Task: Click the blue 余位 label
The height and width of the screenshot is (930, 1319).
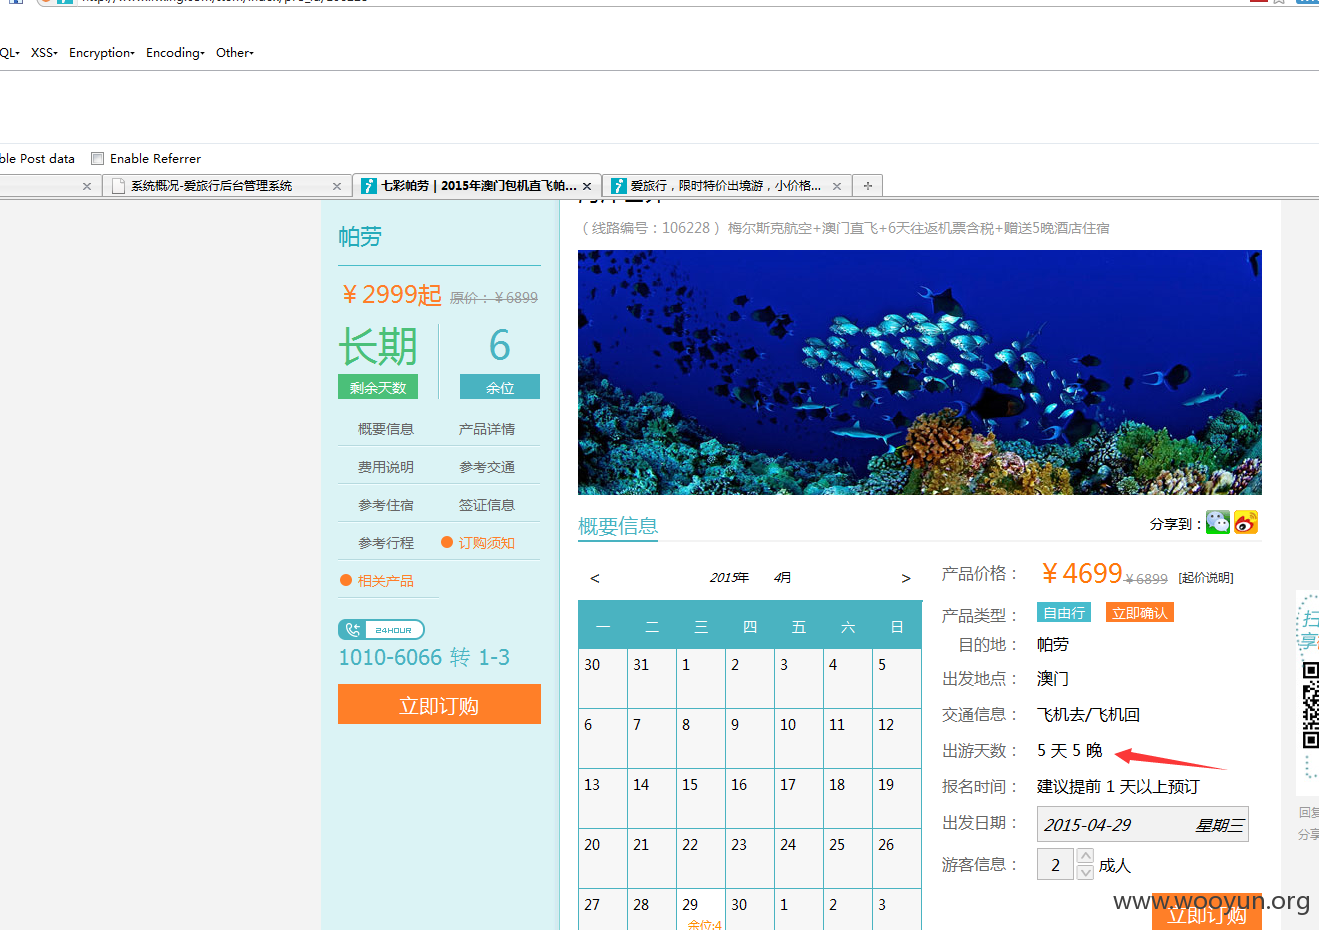Action: point(500,388)
